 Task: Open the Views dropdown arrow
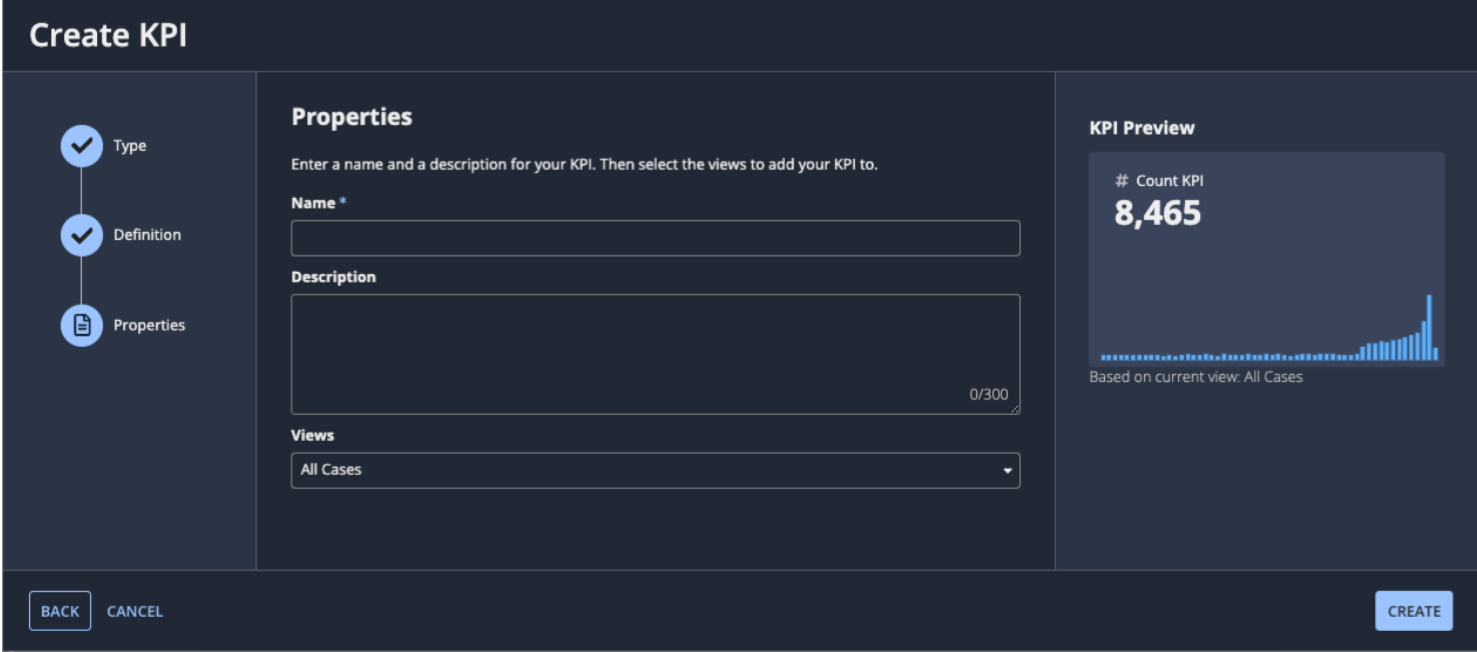1007,471
